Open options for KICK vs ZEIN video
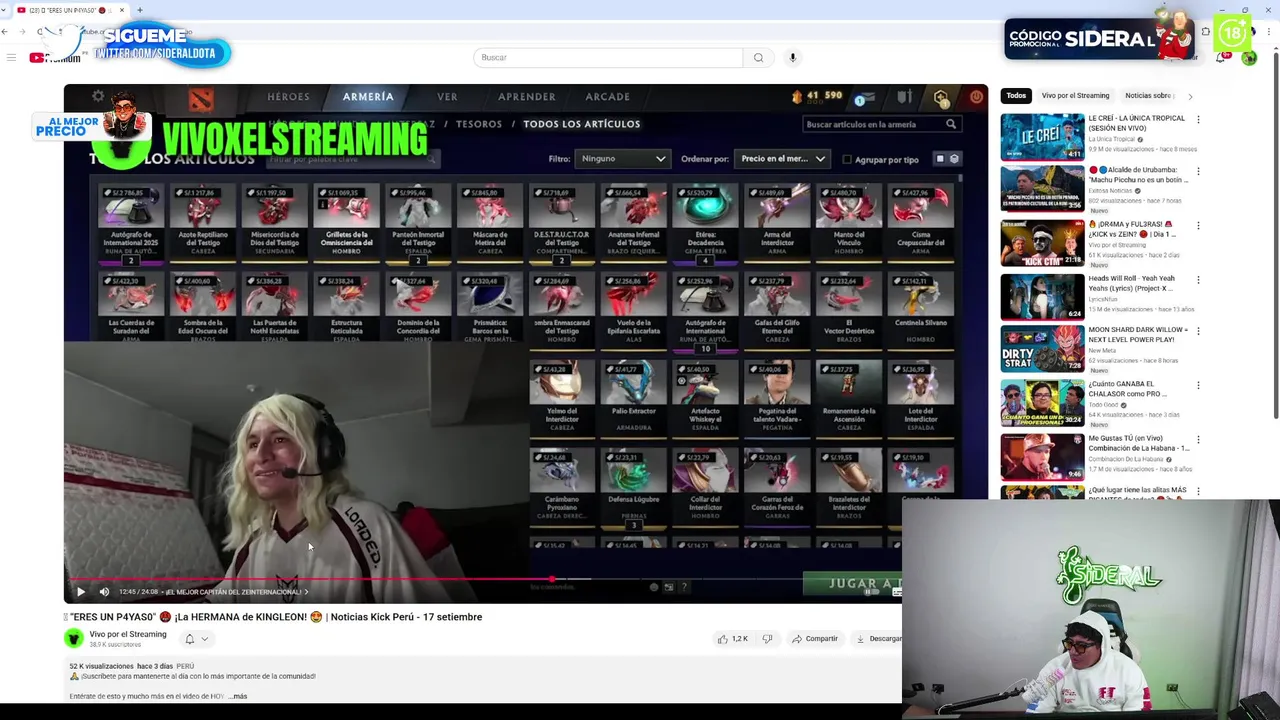1280x720 pixels. (1198, 226)
